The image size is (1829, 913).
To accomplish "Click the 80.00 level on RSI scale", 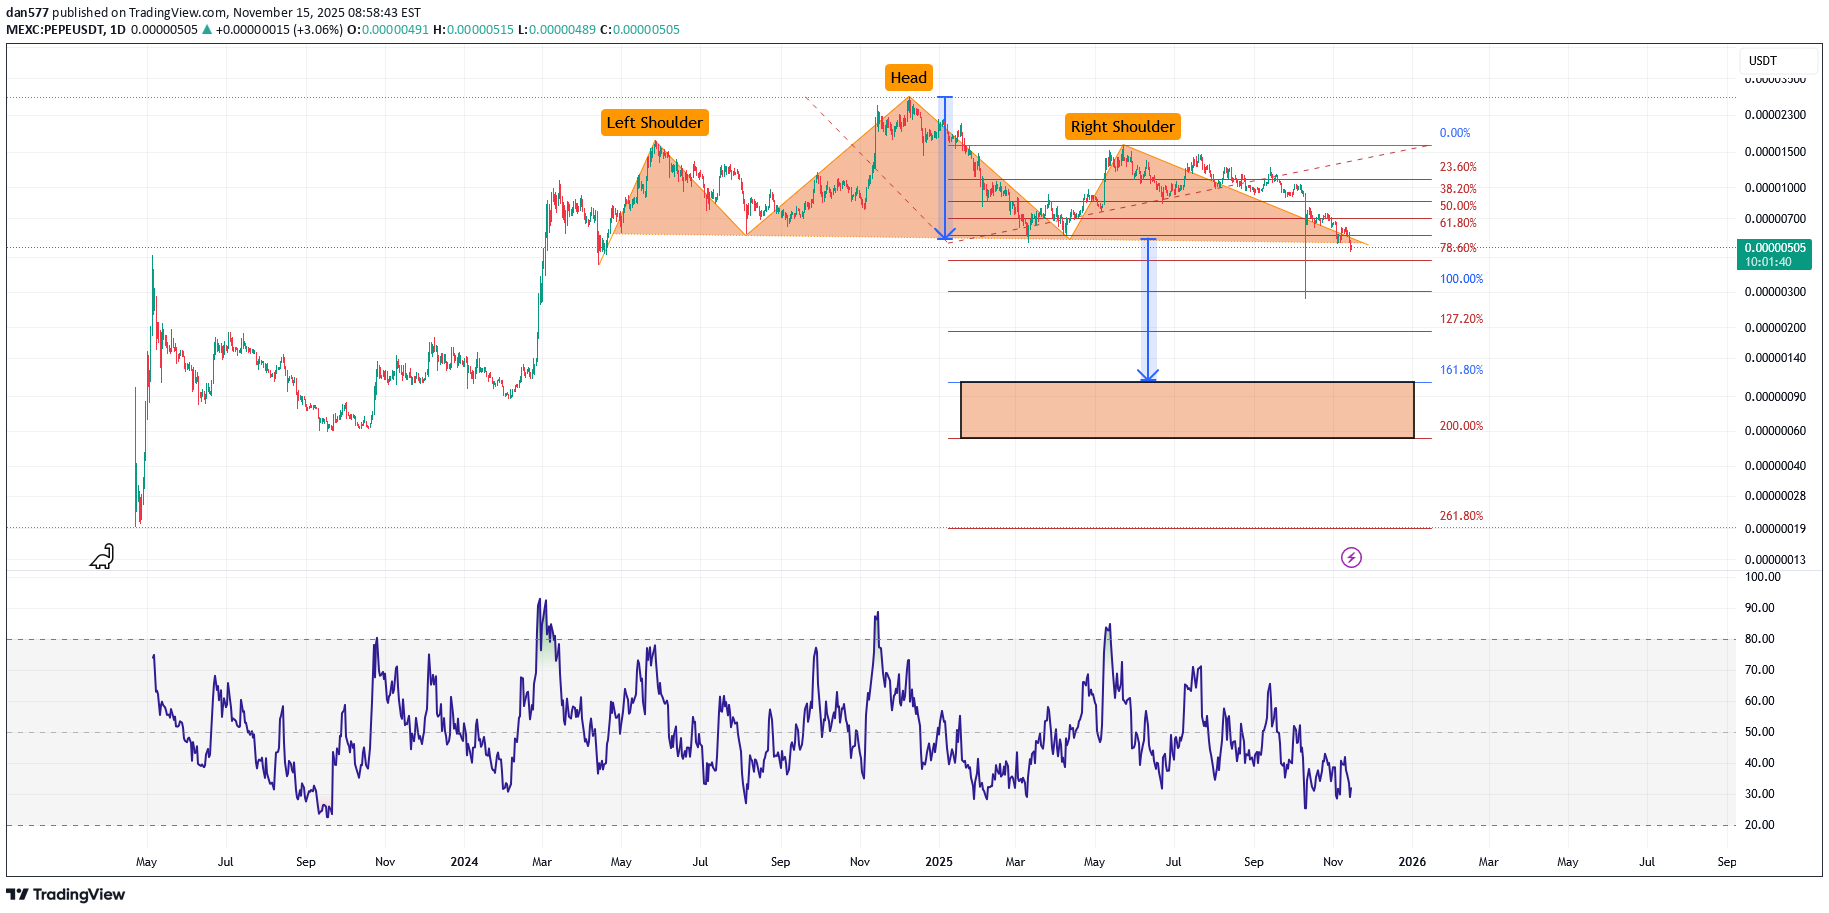I will pos(1759,639).
